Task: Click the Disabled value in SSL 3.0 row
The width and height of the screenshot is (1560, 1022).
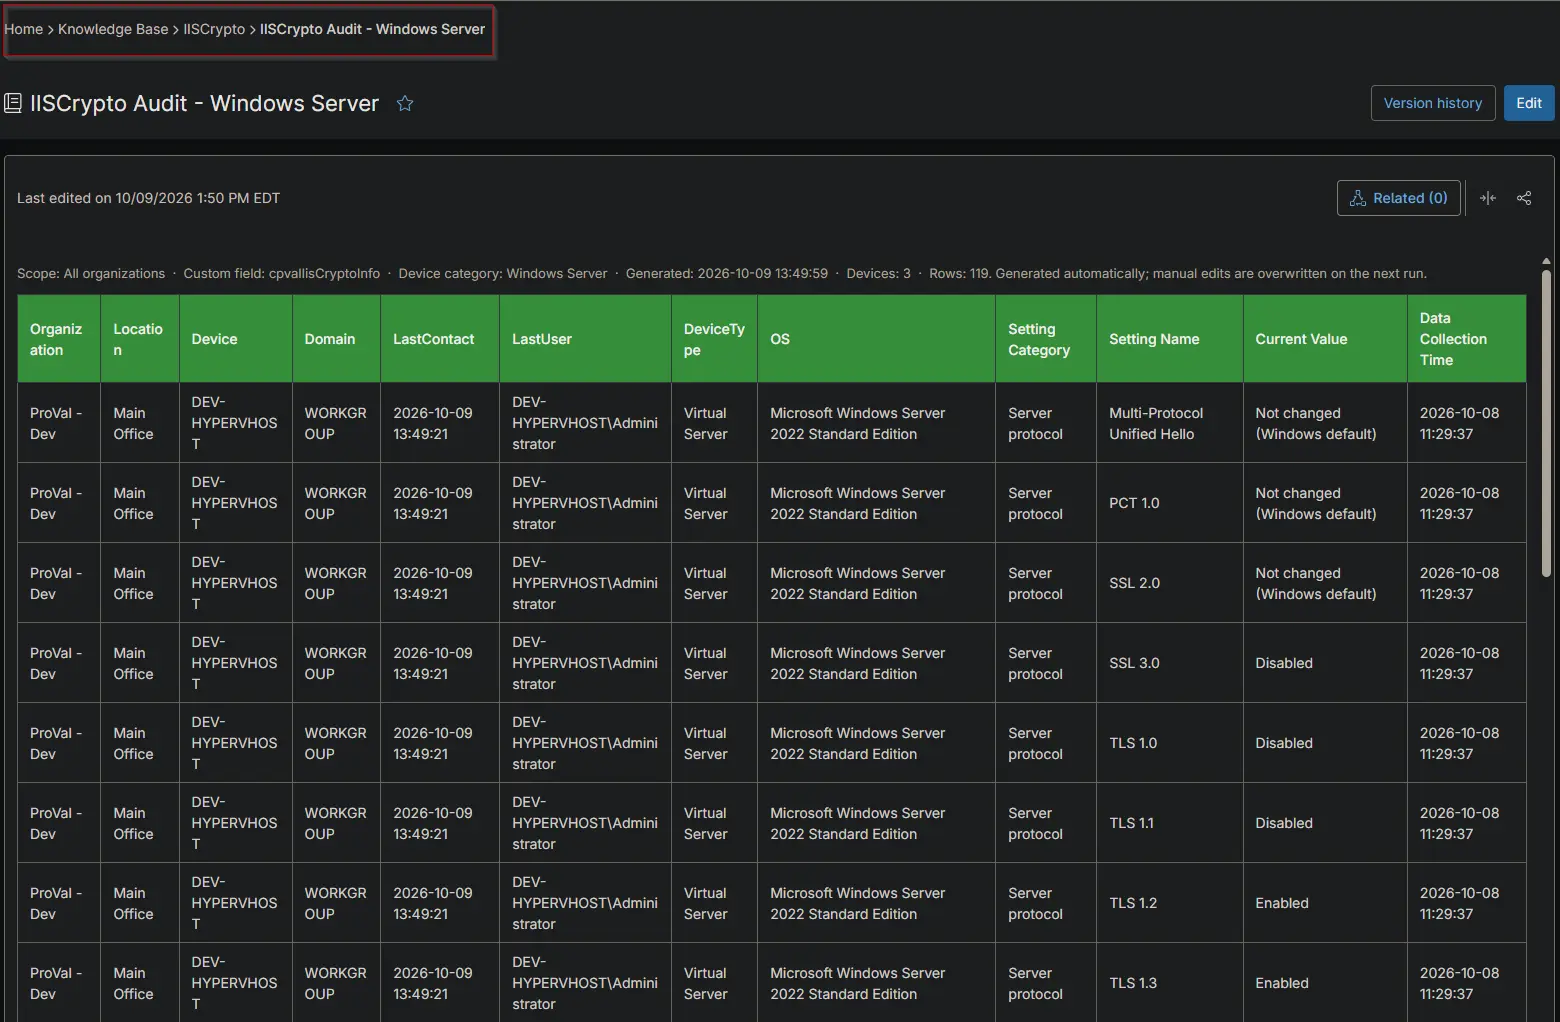Action: pos(1284,663)
